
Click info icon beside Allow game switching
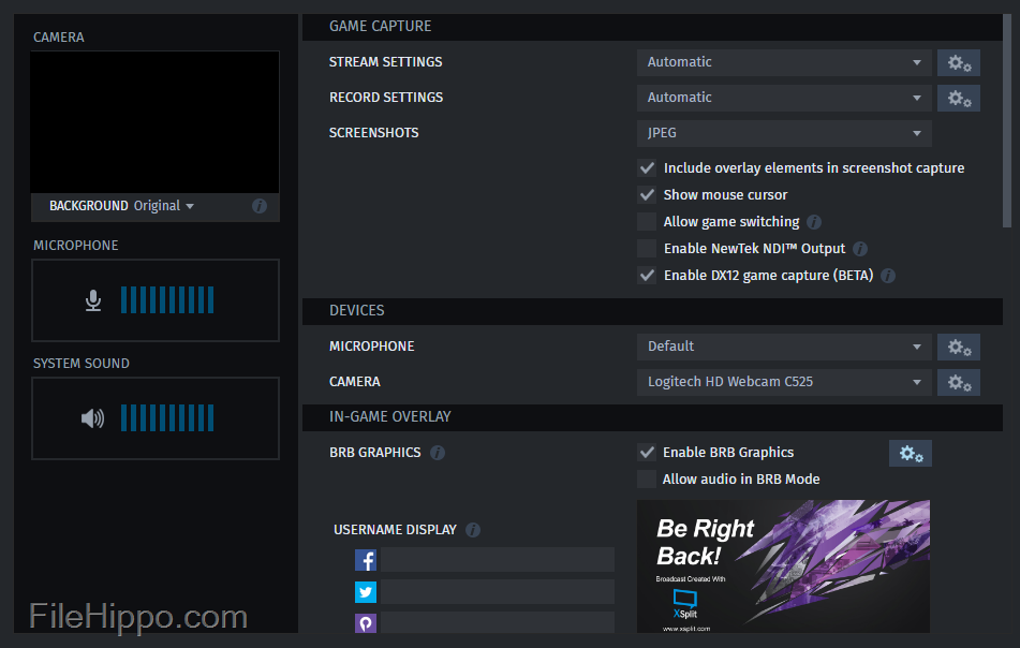point(814,222)
